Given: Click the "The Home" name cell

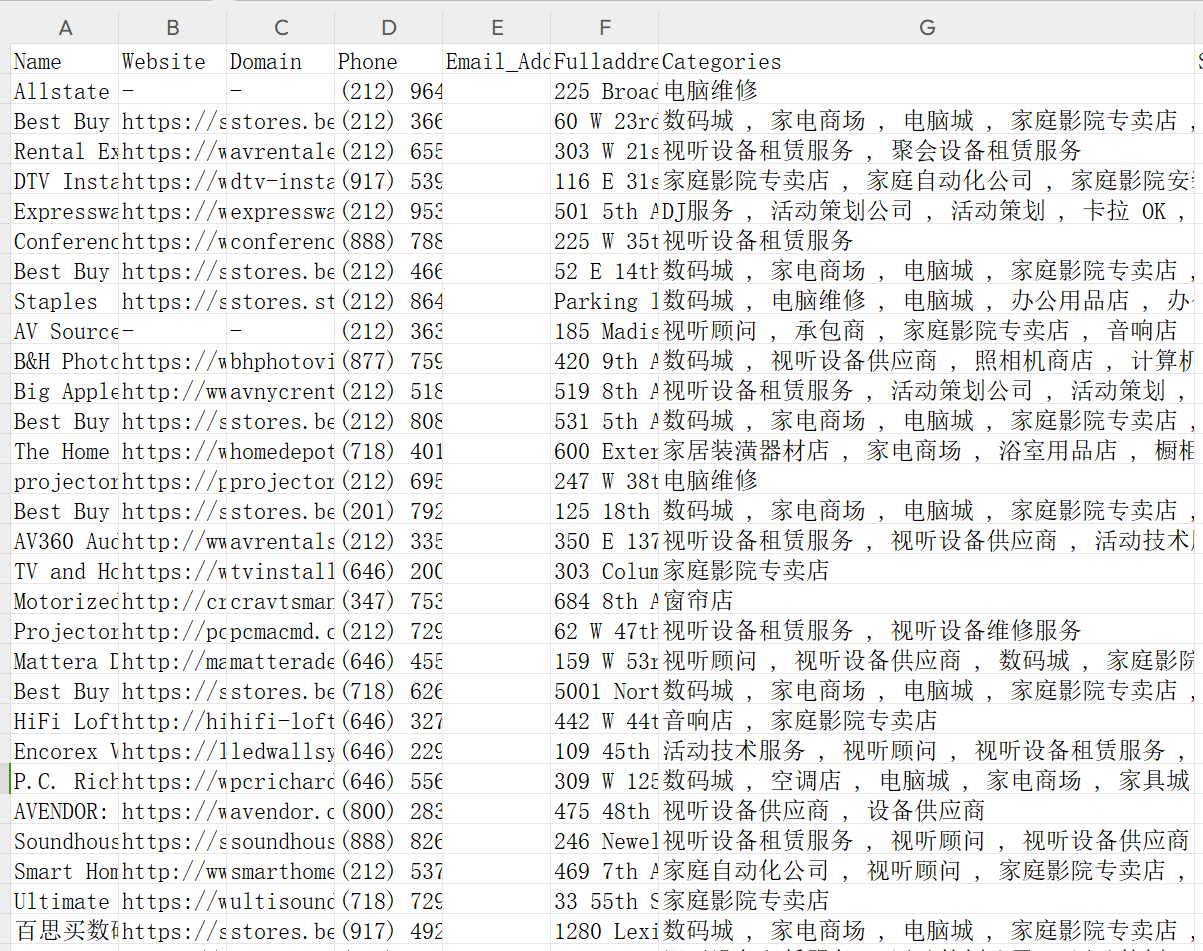Looking at the screenshot, I should pos(65,451).
